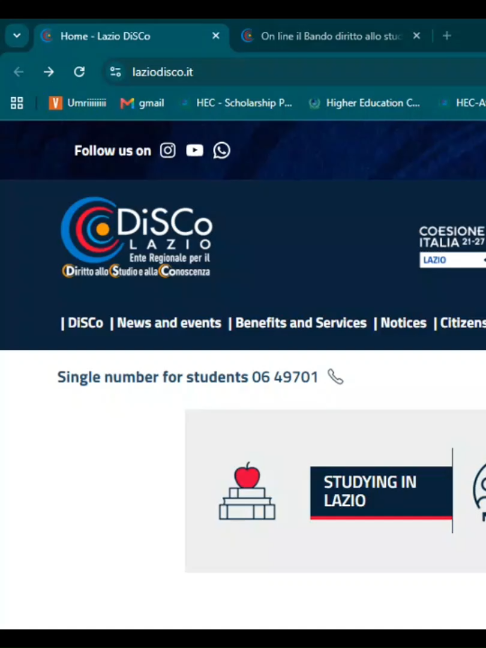The image size is (486, 648).
Task: Click the DiSCo Lazio logo
Action: click(136, 237)
